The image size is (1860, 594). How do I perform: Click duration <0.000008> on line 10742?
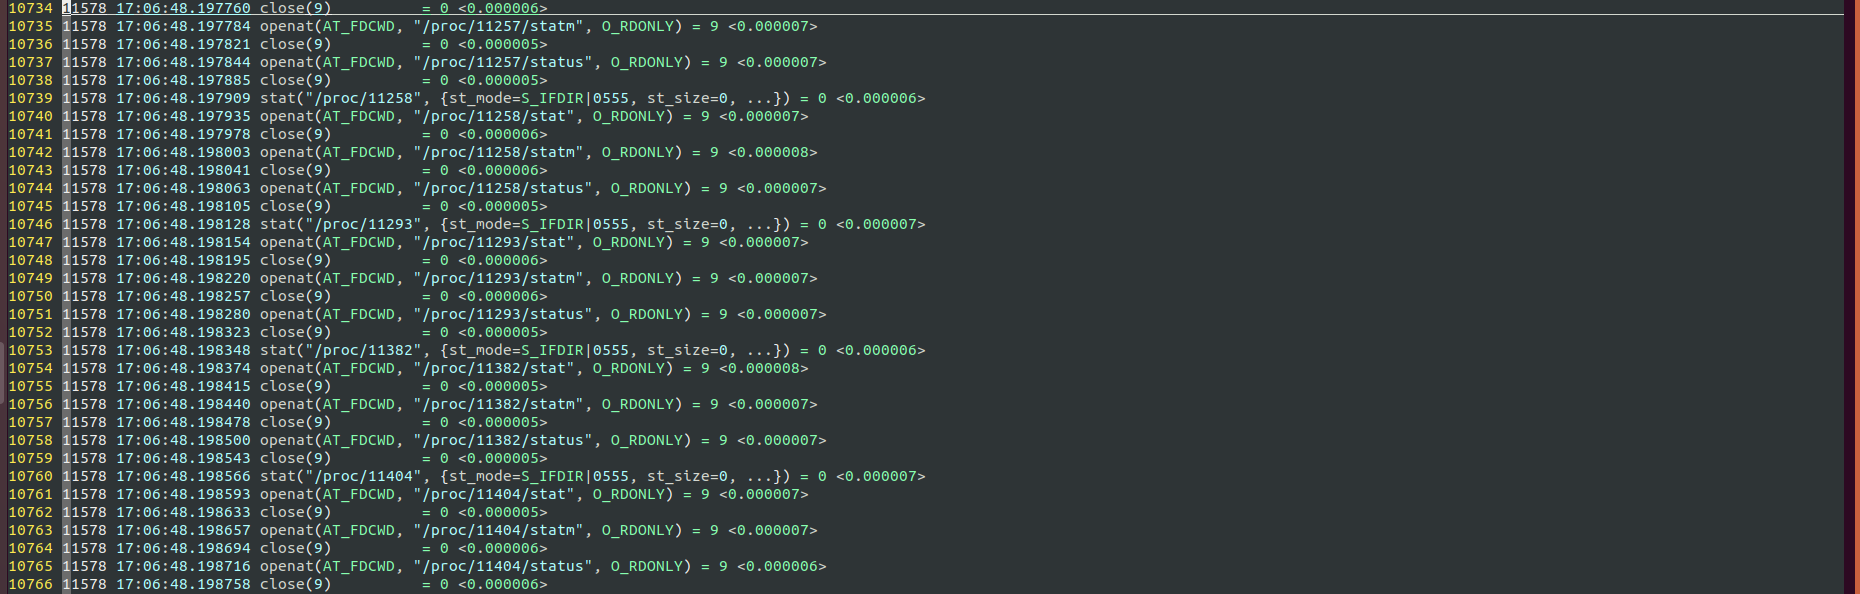pyautogui.click(x=773, y=152)
